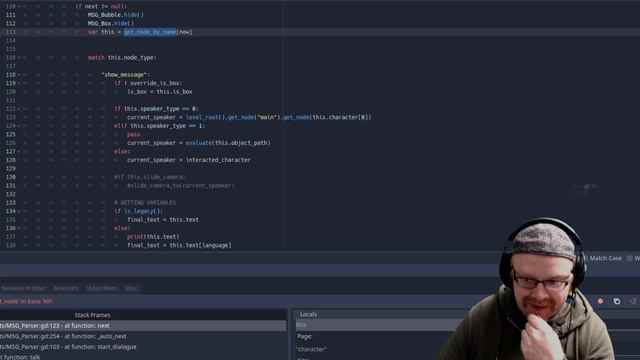The image size is (640, 360).
Task: Fold the is_legacy() if-block at line 134
Action: 19,211
